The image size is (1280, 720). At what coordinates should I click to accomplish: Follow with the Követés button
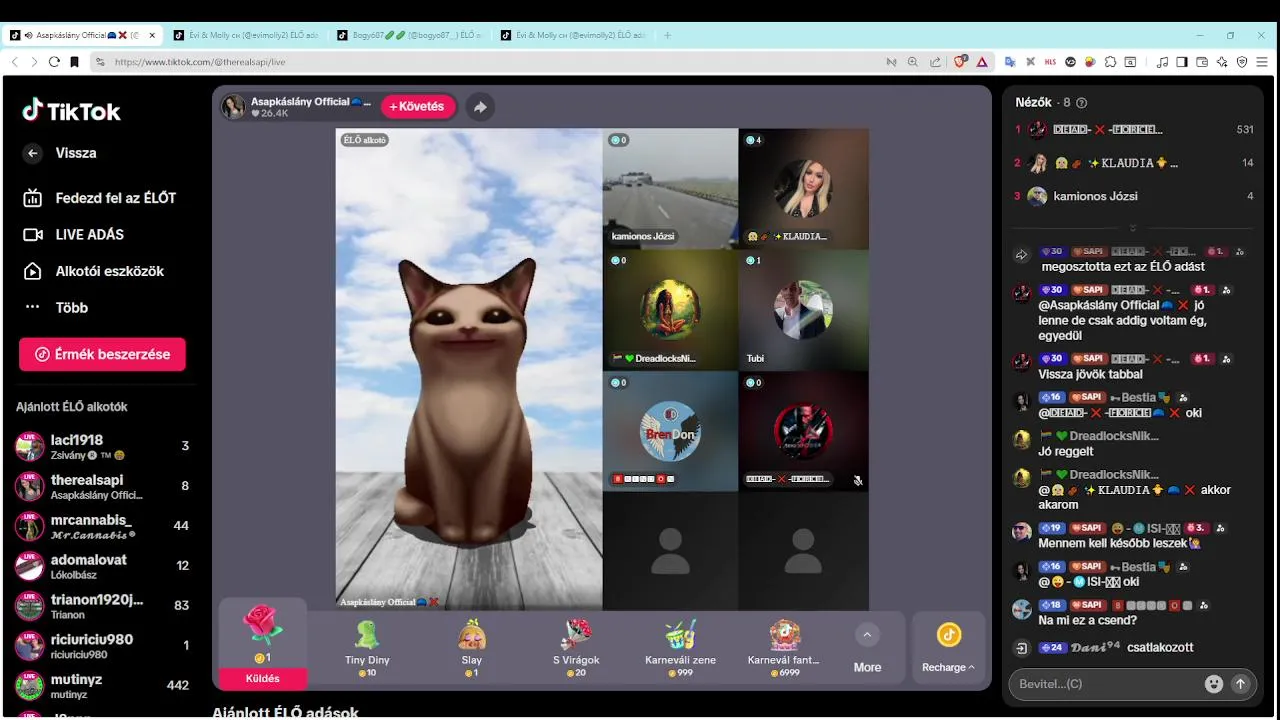tap(417, 107)
